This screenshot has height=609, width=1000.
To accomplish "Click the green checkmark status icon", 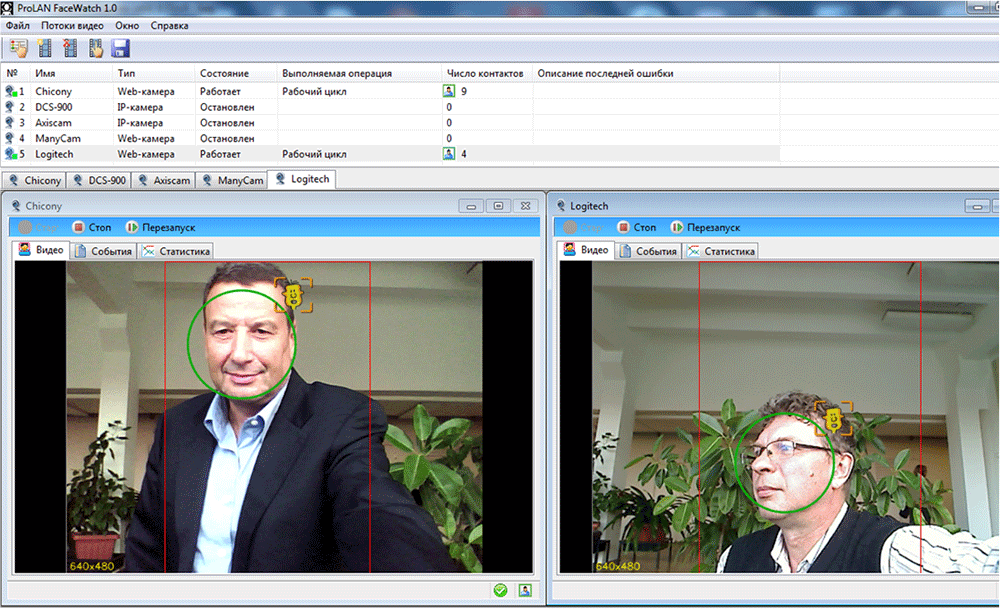I will (x=500, y=590).
